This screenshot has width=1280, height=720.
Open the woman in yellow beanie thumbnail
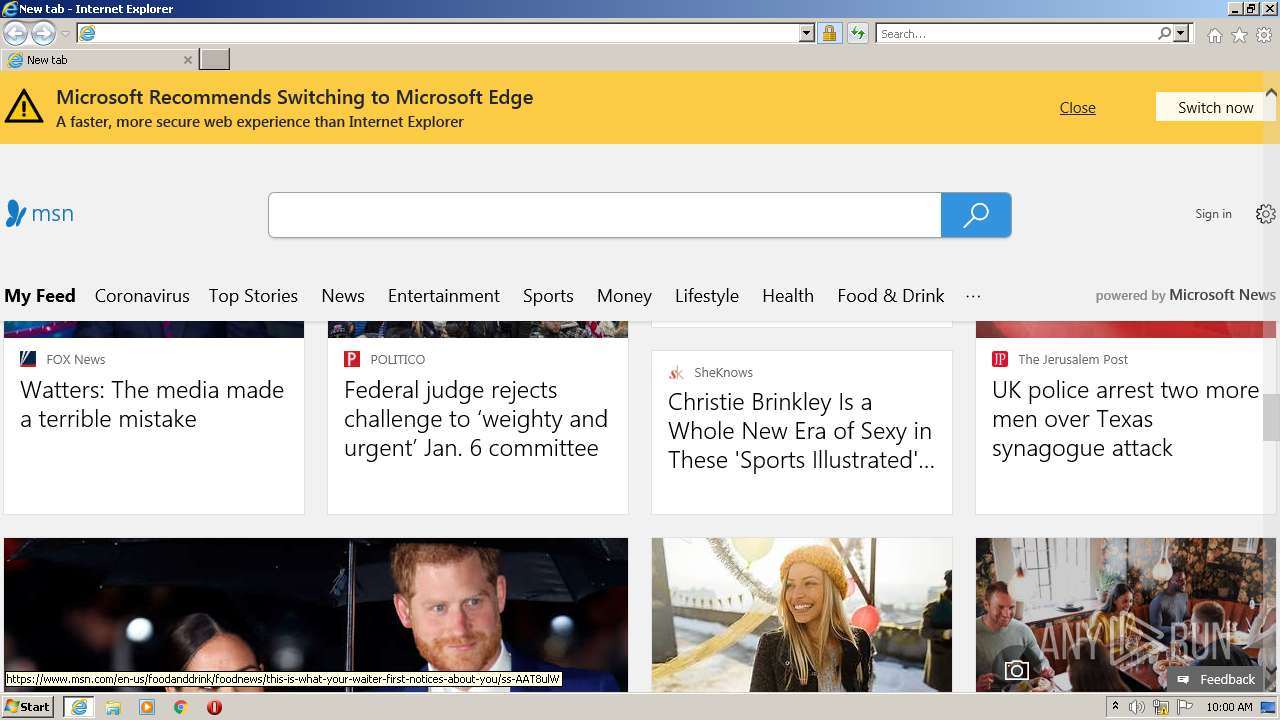click(802, 615)
